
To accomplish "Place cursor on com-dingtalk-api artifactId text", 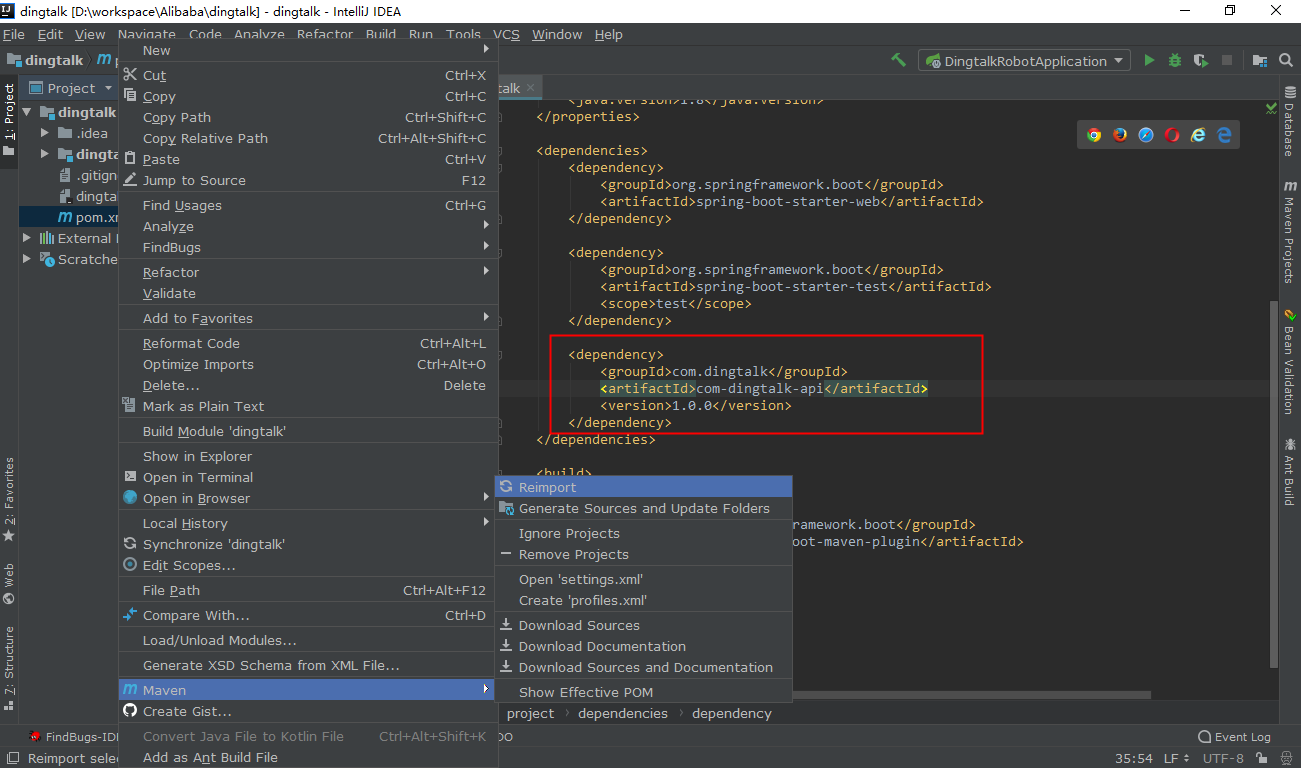I will pyautogui.click(x=759, y=388).
